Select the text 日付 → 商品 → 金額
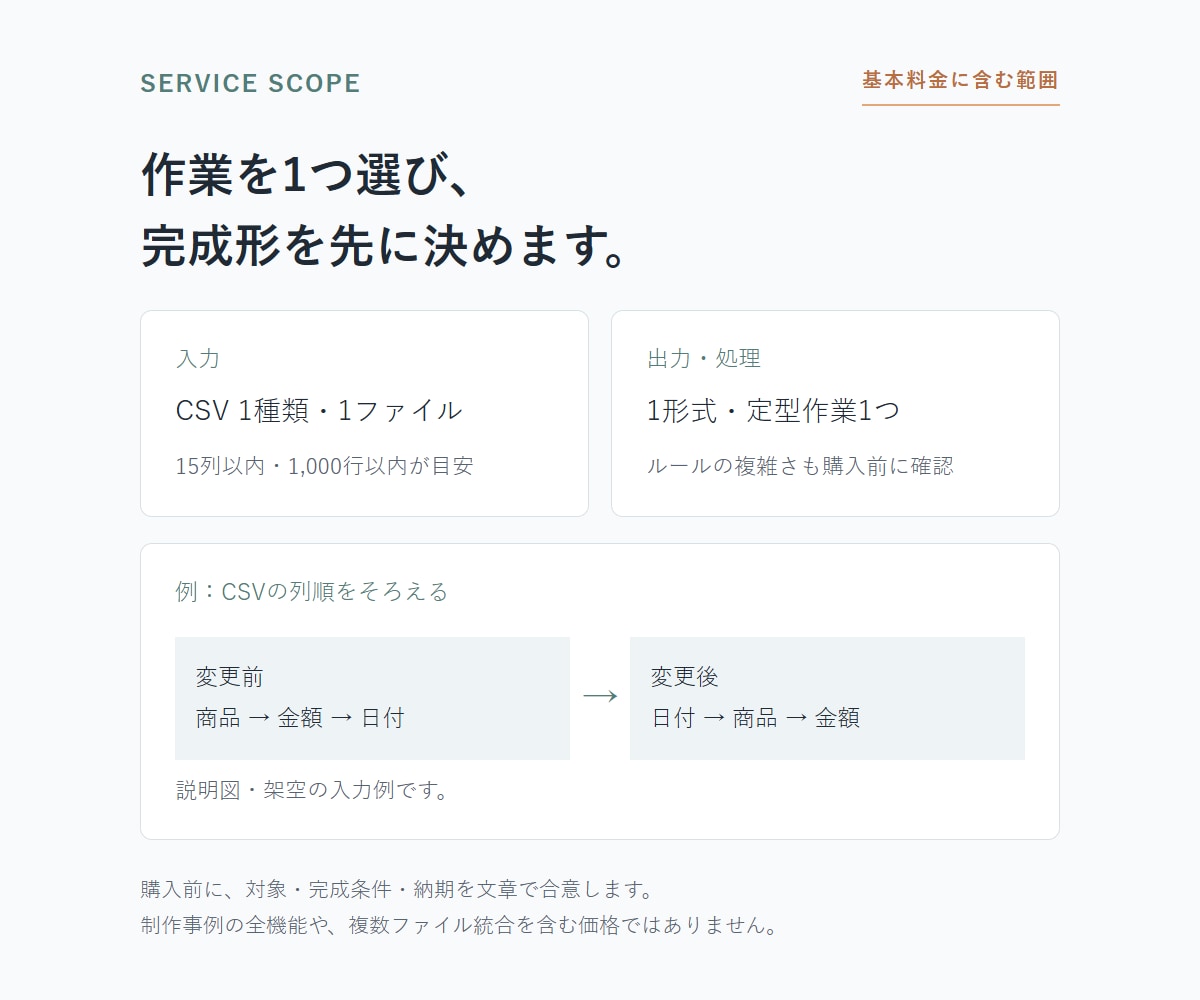1200x1000 pixels. 756,717
